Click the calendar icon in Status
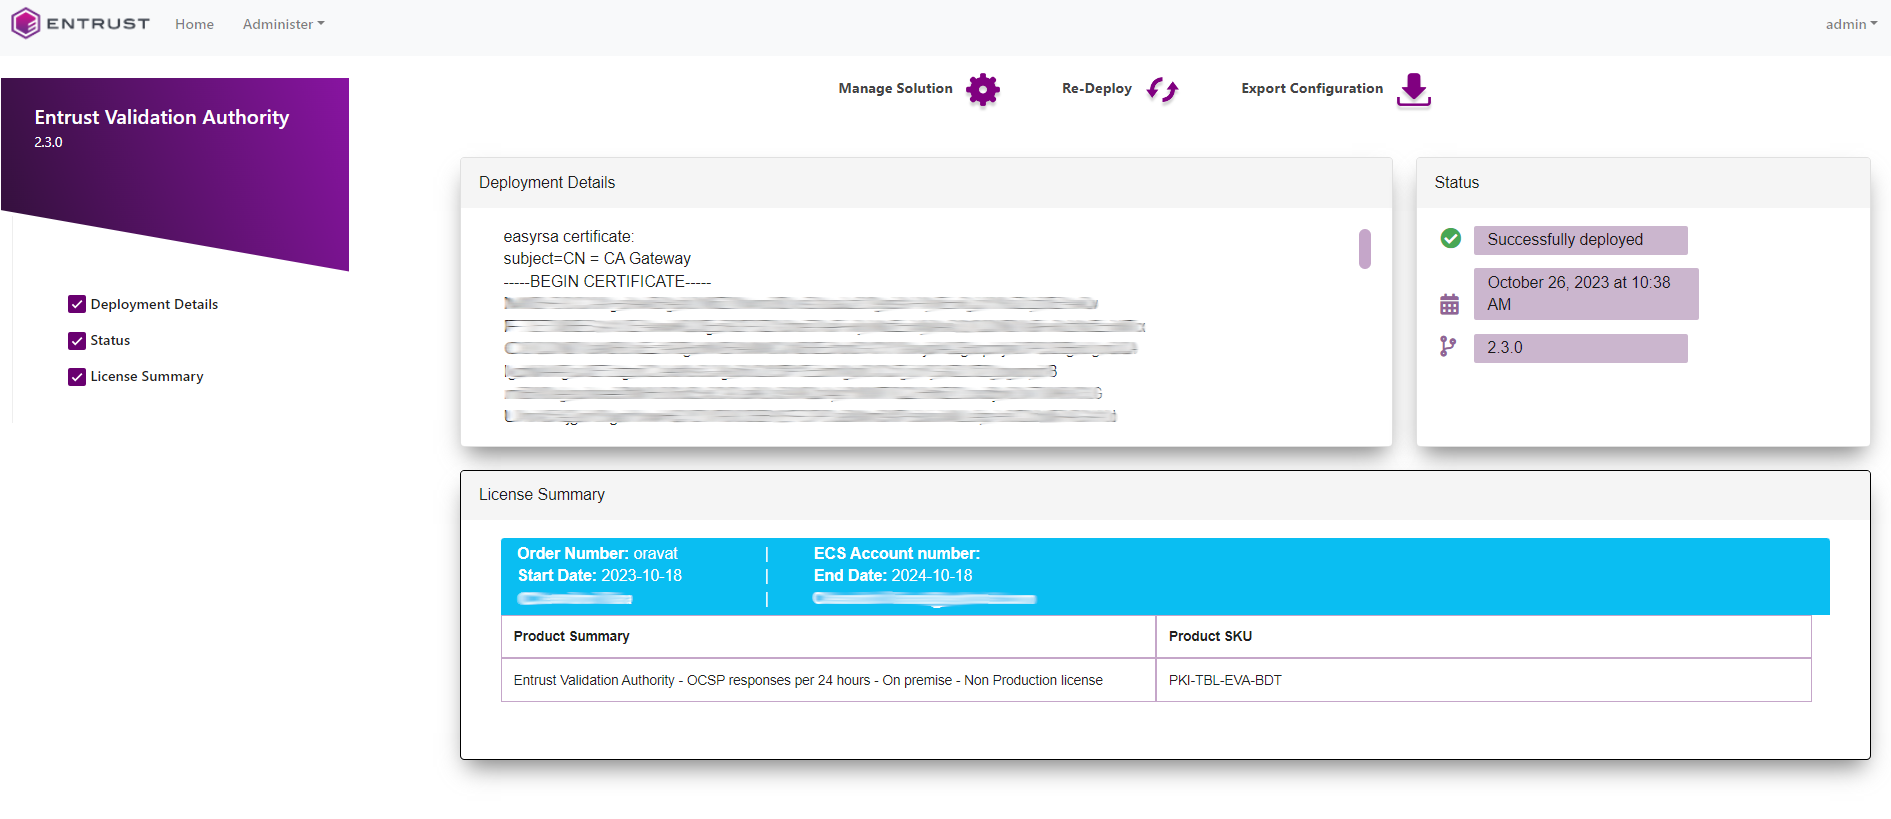 pos(1449,304)
